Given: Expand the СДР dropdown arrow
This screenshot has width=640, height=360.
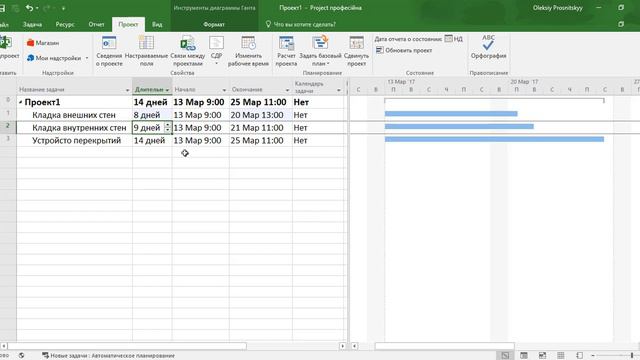Looking at the screenshot, I should 216,64.
